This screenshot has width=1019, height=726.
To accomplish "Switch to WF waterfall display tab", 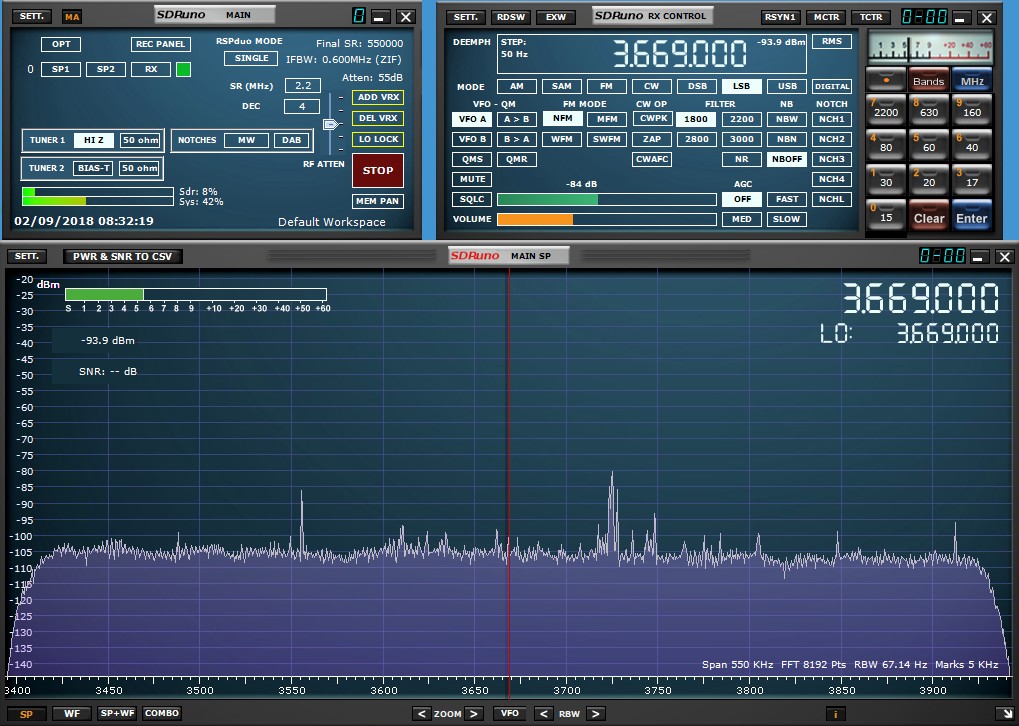I will 71,714.
